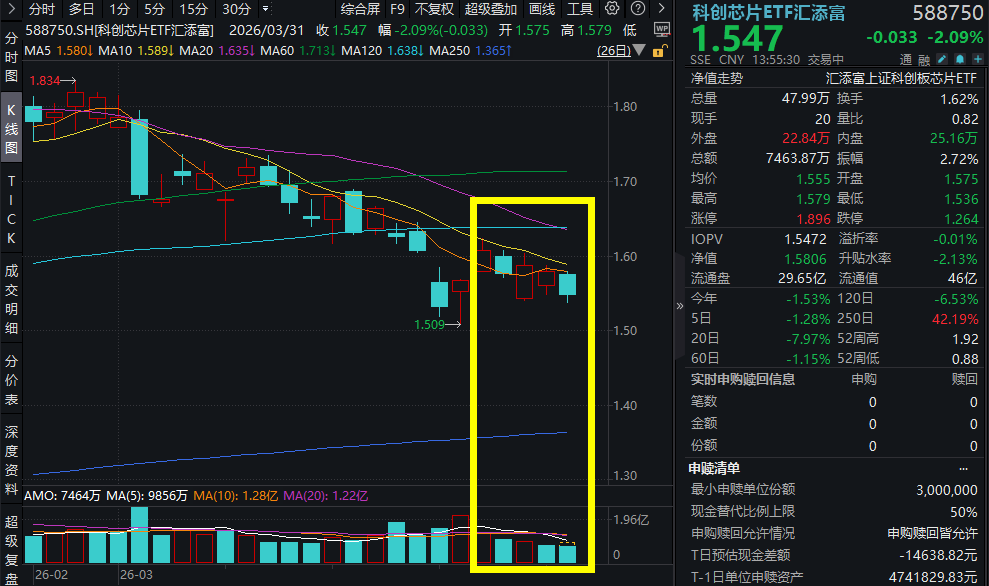989x586 pixels.
Task: Open the chart settings gear icon
Action: pyautogui.click(x=612, y=8)
